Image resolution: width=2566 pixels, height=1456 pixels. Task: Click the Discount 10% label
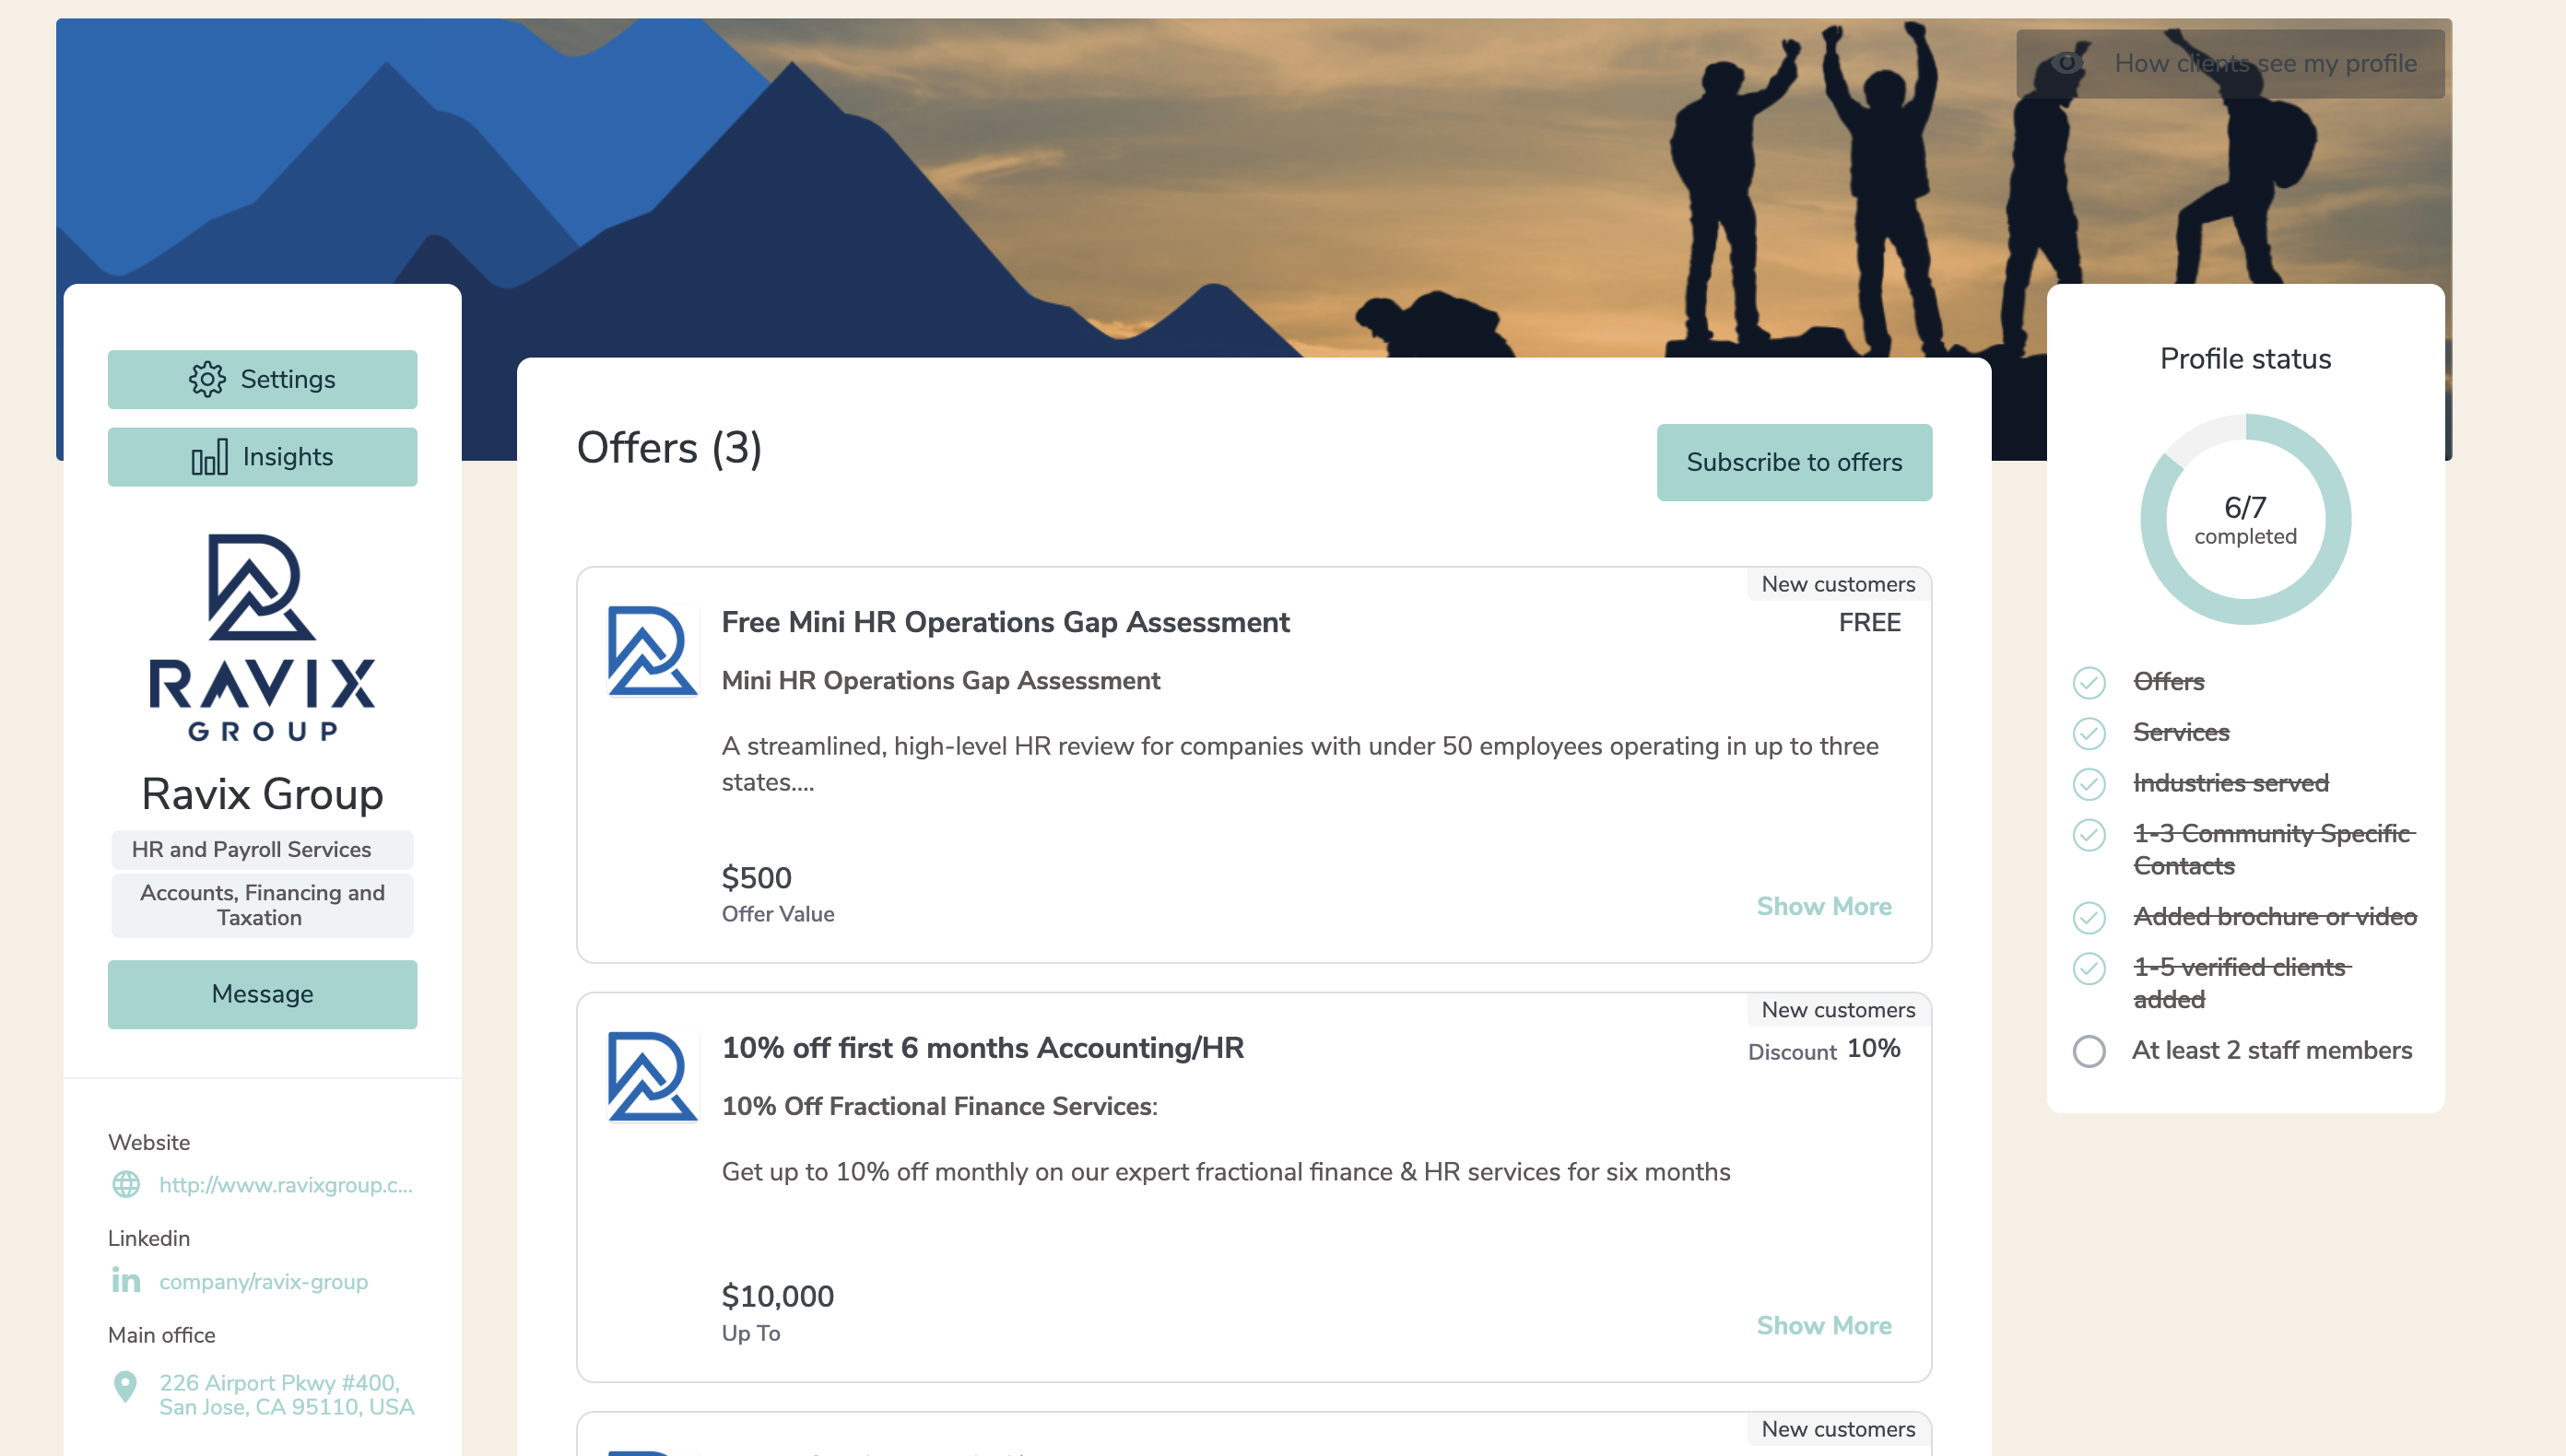tap(1824, 1049)
